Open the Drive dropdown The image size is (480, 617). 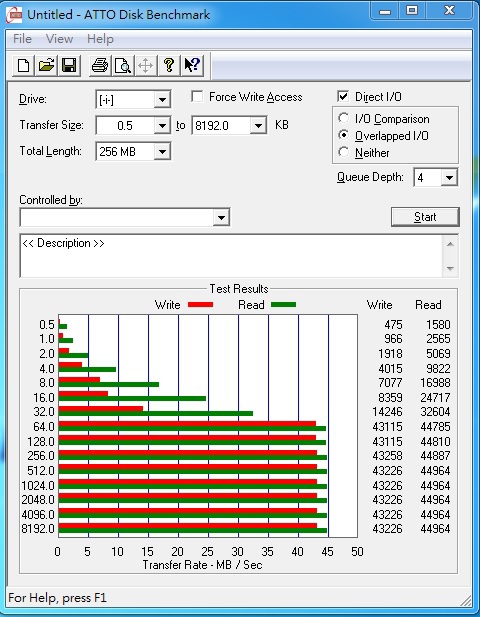point(162,100)
